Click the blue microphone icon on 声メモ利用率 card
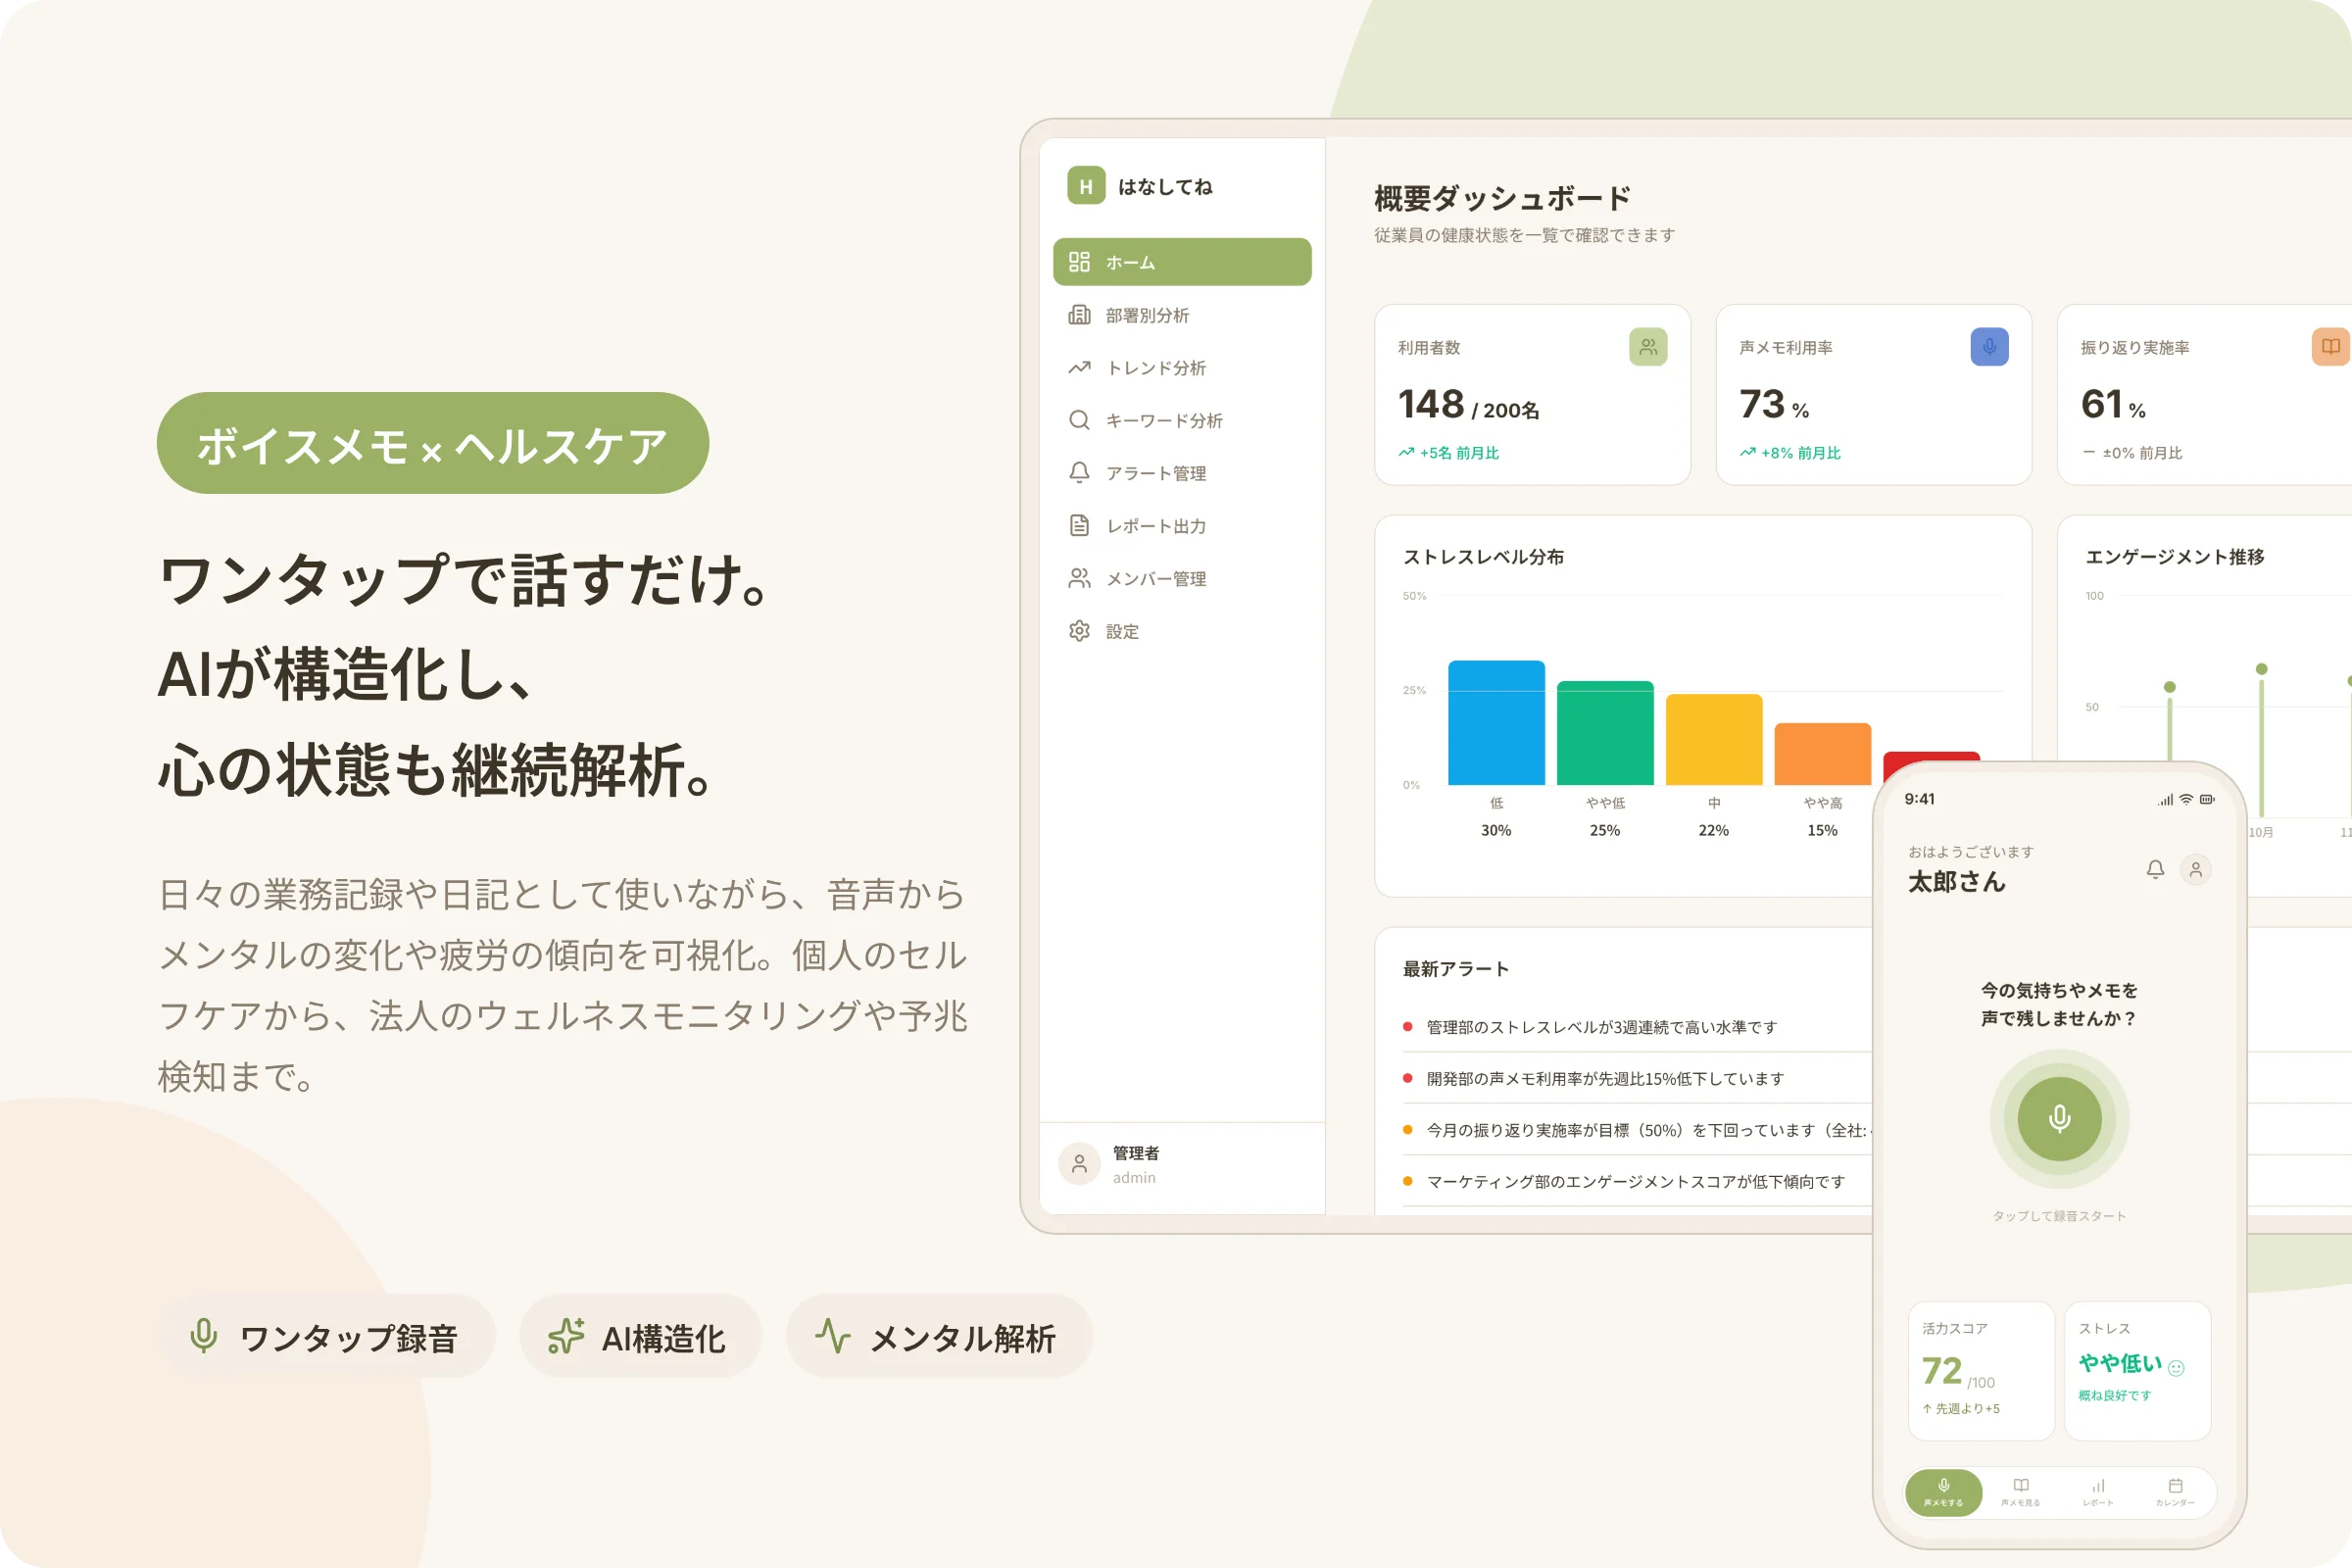This screenshot has height=1568, width=2352. 1989,347
